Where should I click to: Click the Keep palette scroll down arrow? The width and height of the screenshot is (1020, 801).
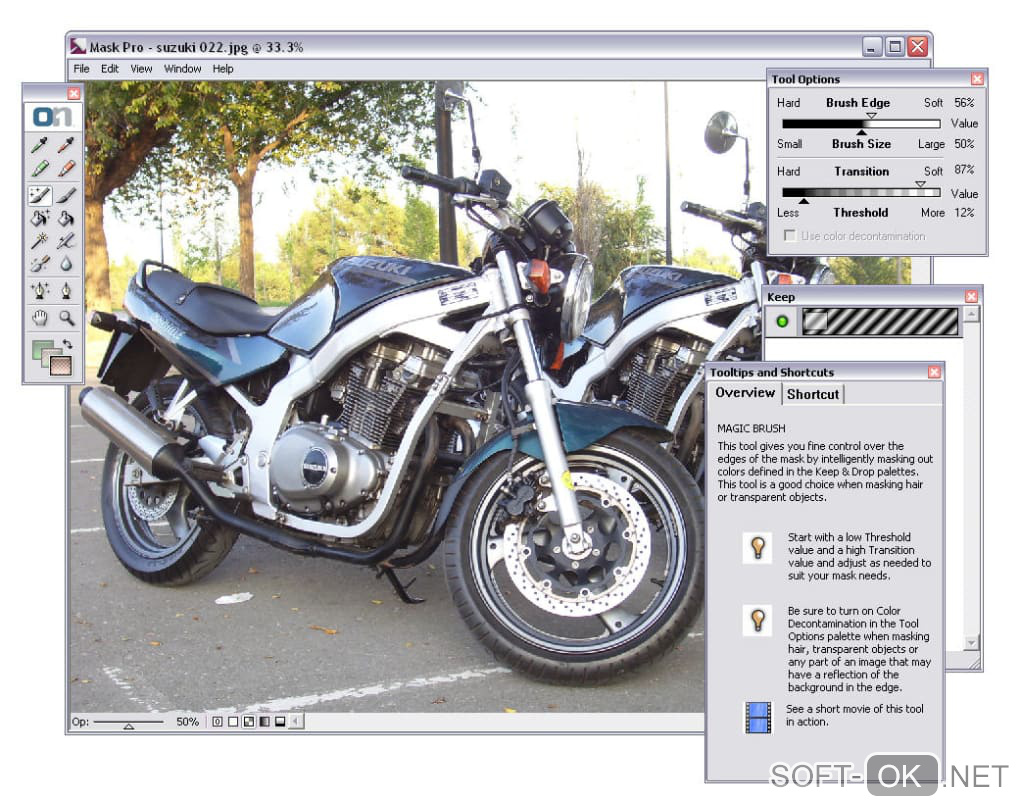(971, 643)
